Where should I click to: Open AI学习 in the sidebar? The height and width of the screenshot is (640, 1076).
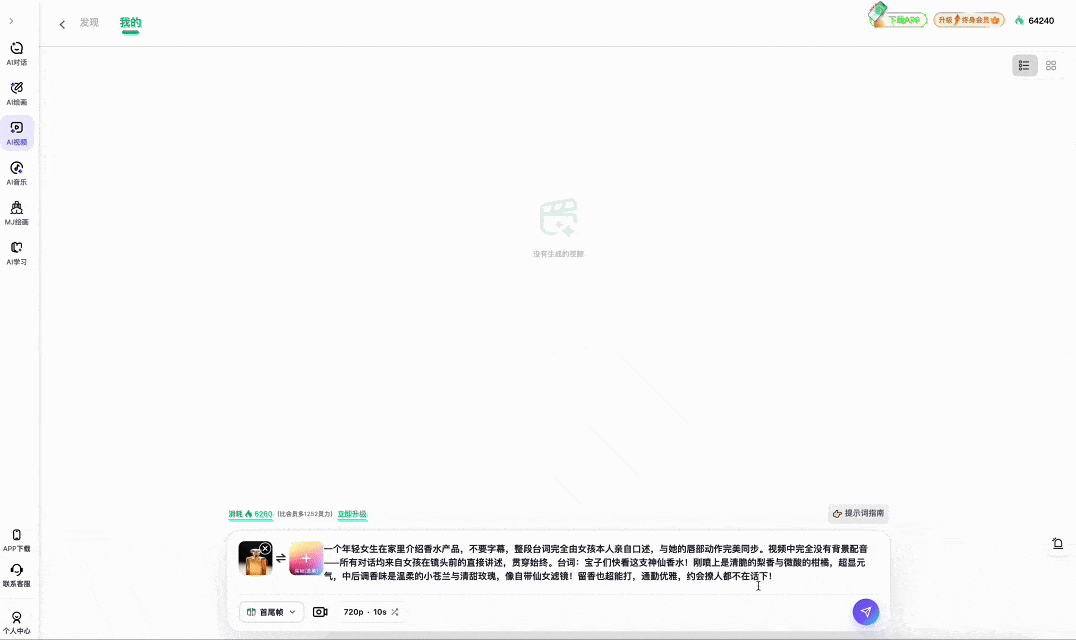click(x=16, y=252)
